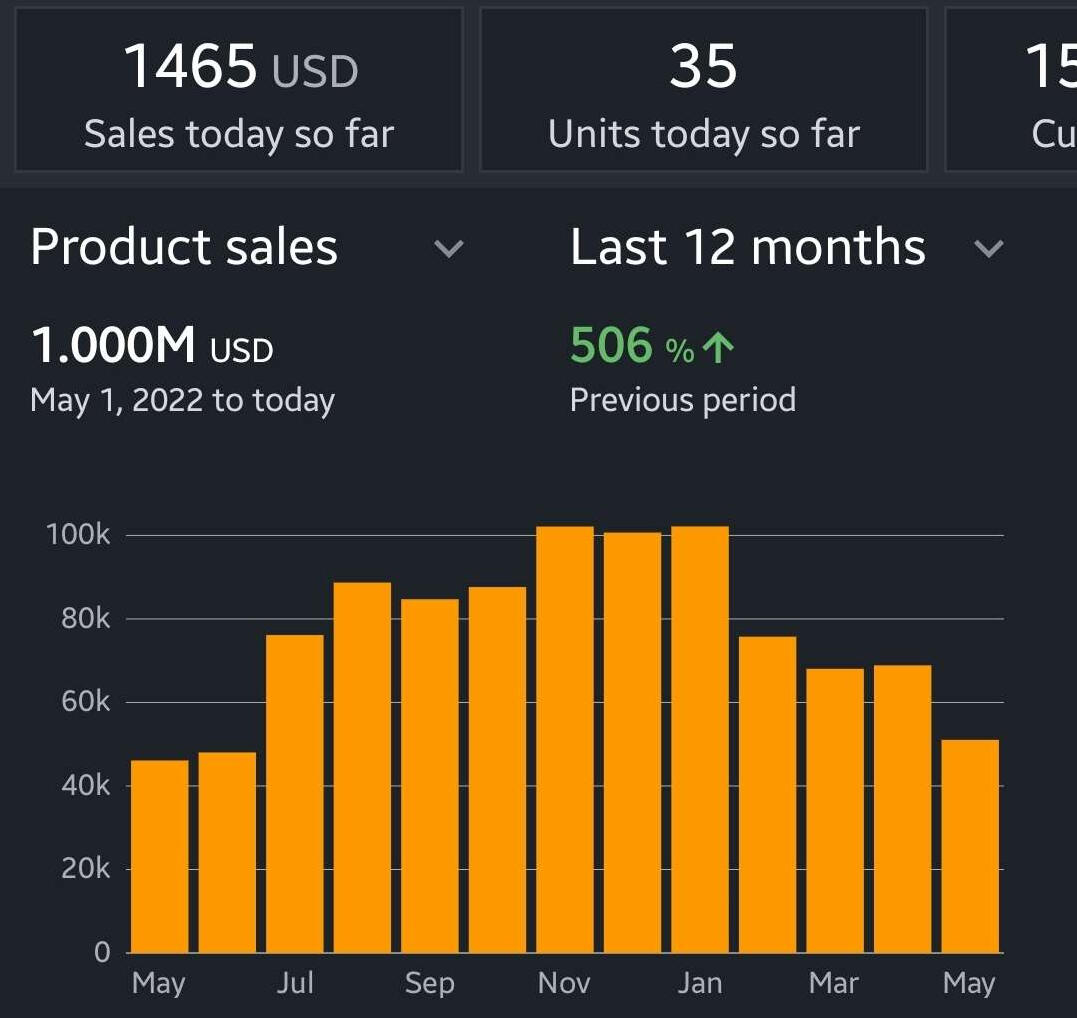Select the March sales bar
The image size is (1077, 1018).
point(835,810)
